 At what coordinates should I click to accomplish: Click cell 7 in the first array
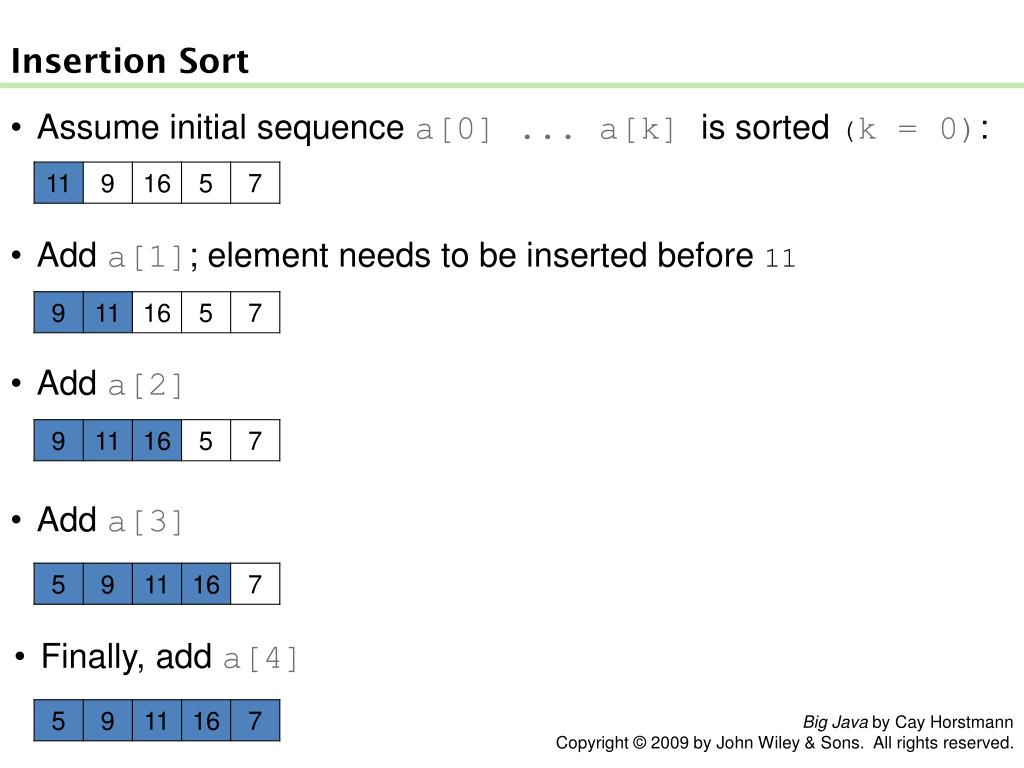point(255,183)
